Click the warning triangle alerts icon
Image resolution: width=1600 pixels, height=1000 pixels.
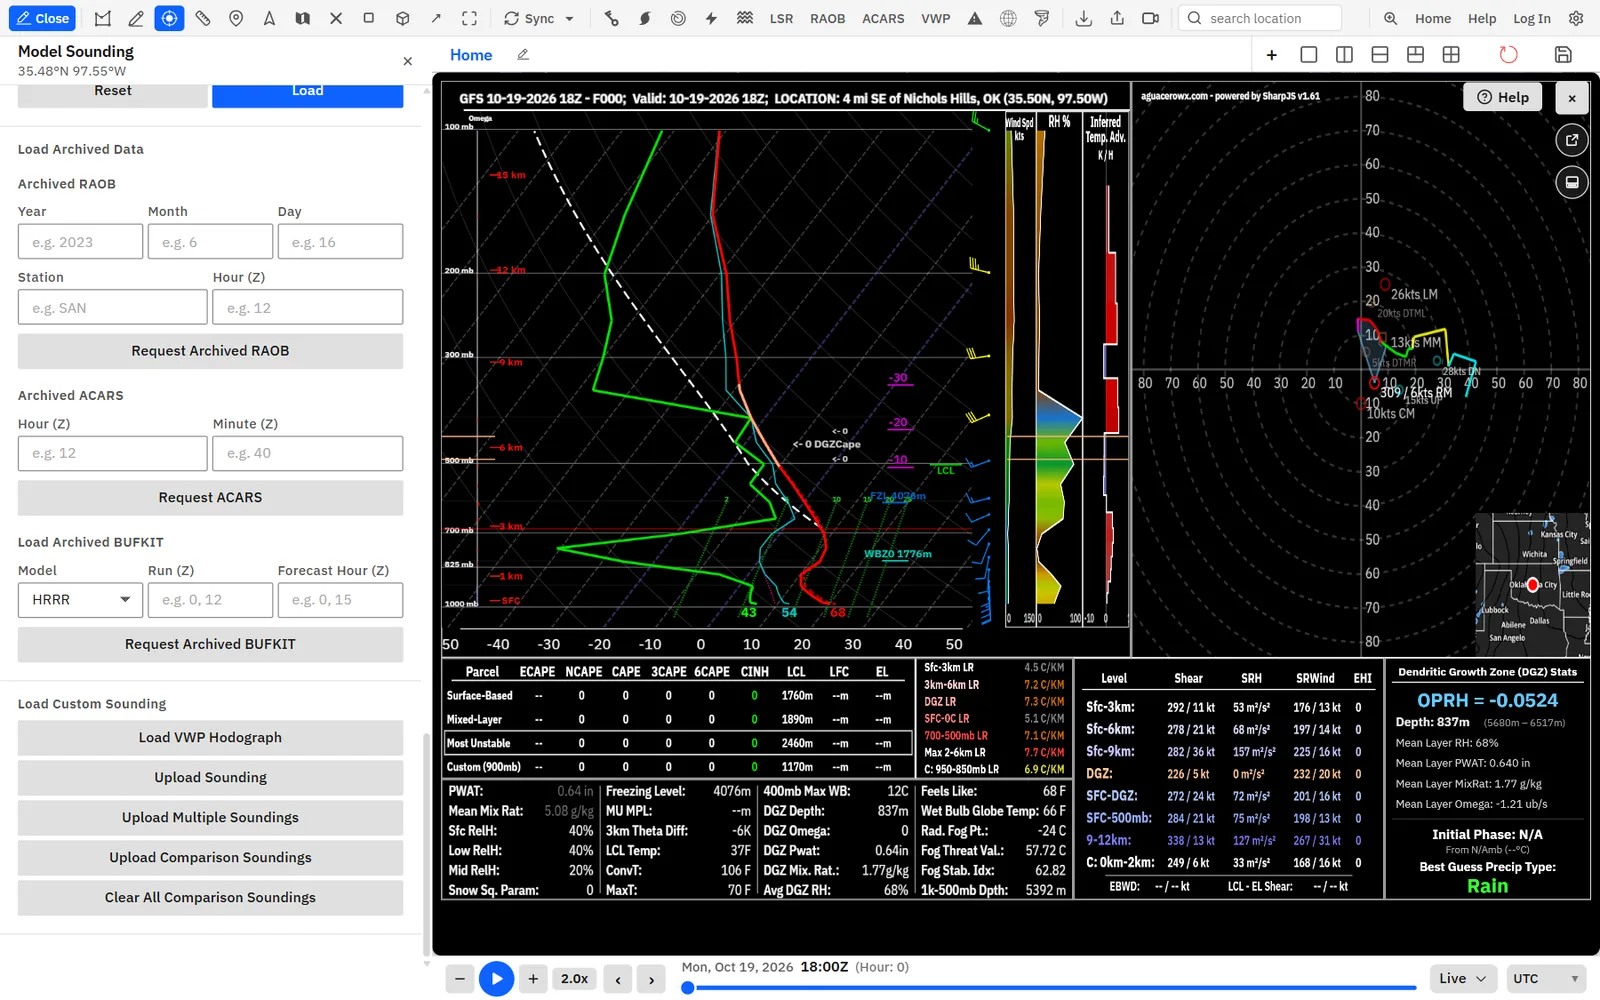click(x=975, y=18)
